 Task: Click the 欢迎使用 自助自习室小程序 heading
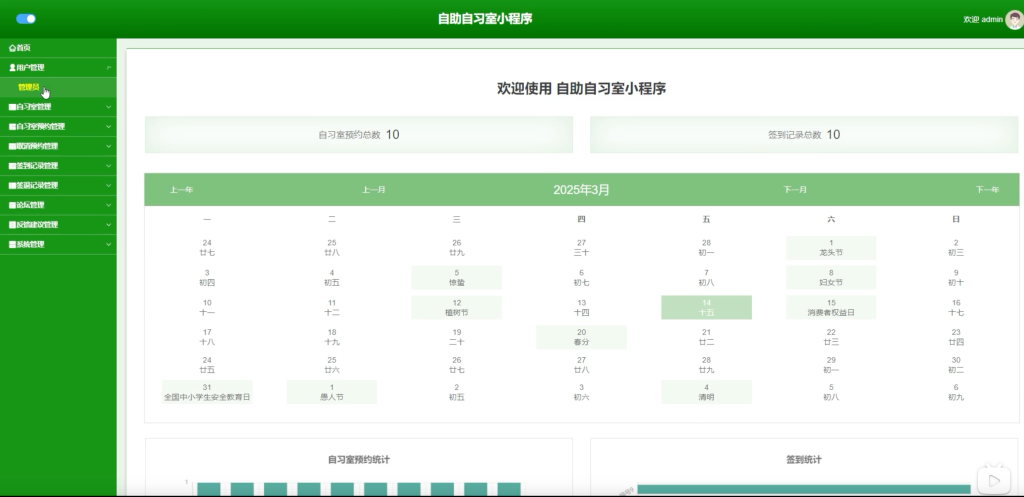click(x=581, y=88)
